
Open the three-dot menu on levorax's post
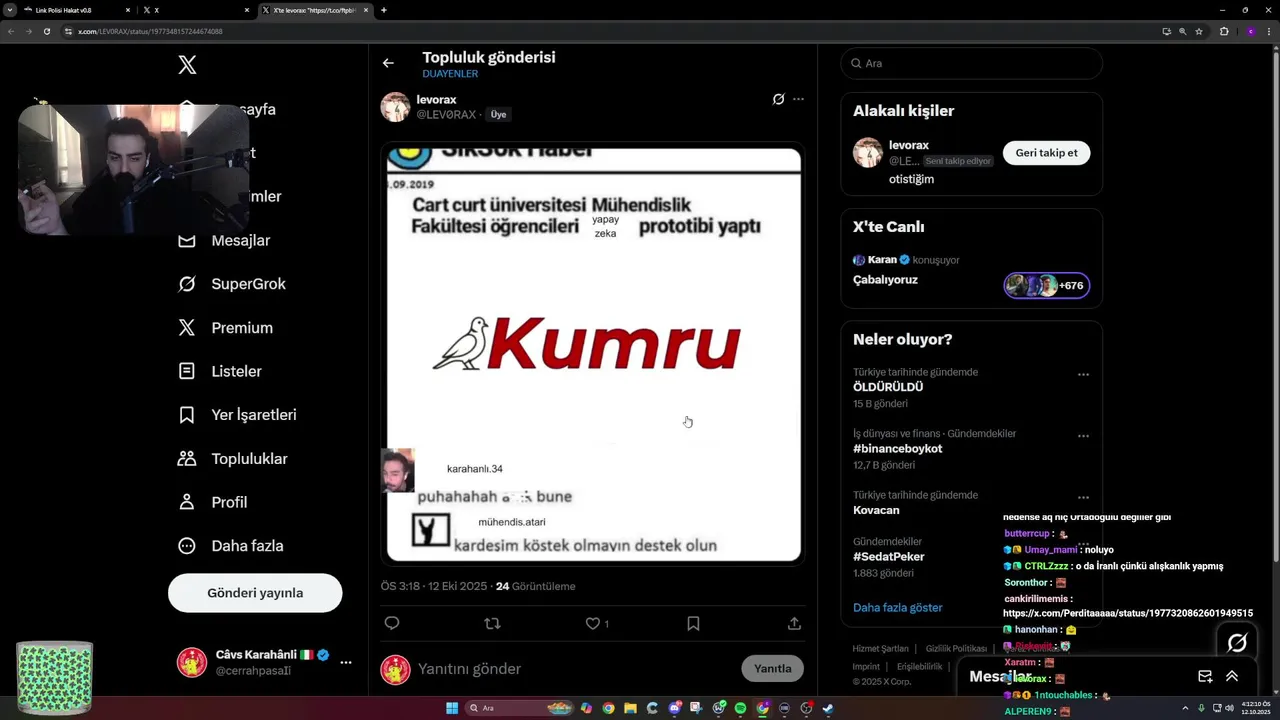point(798,99)
